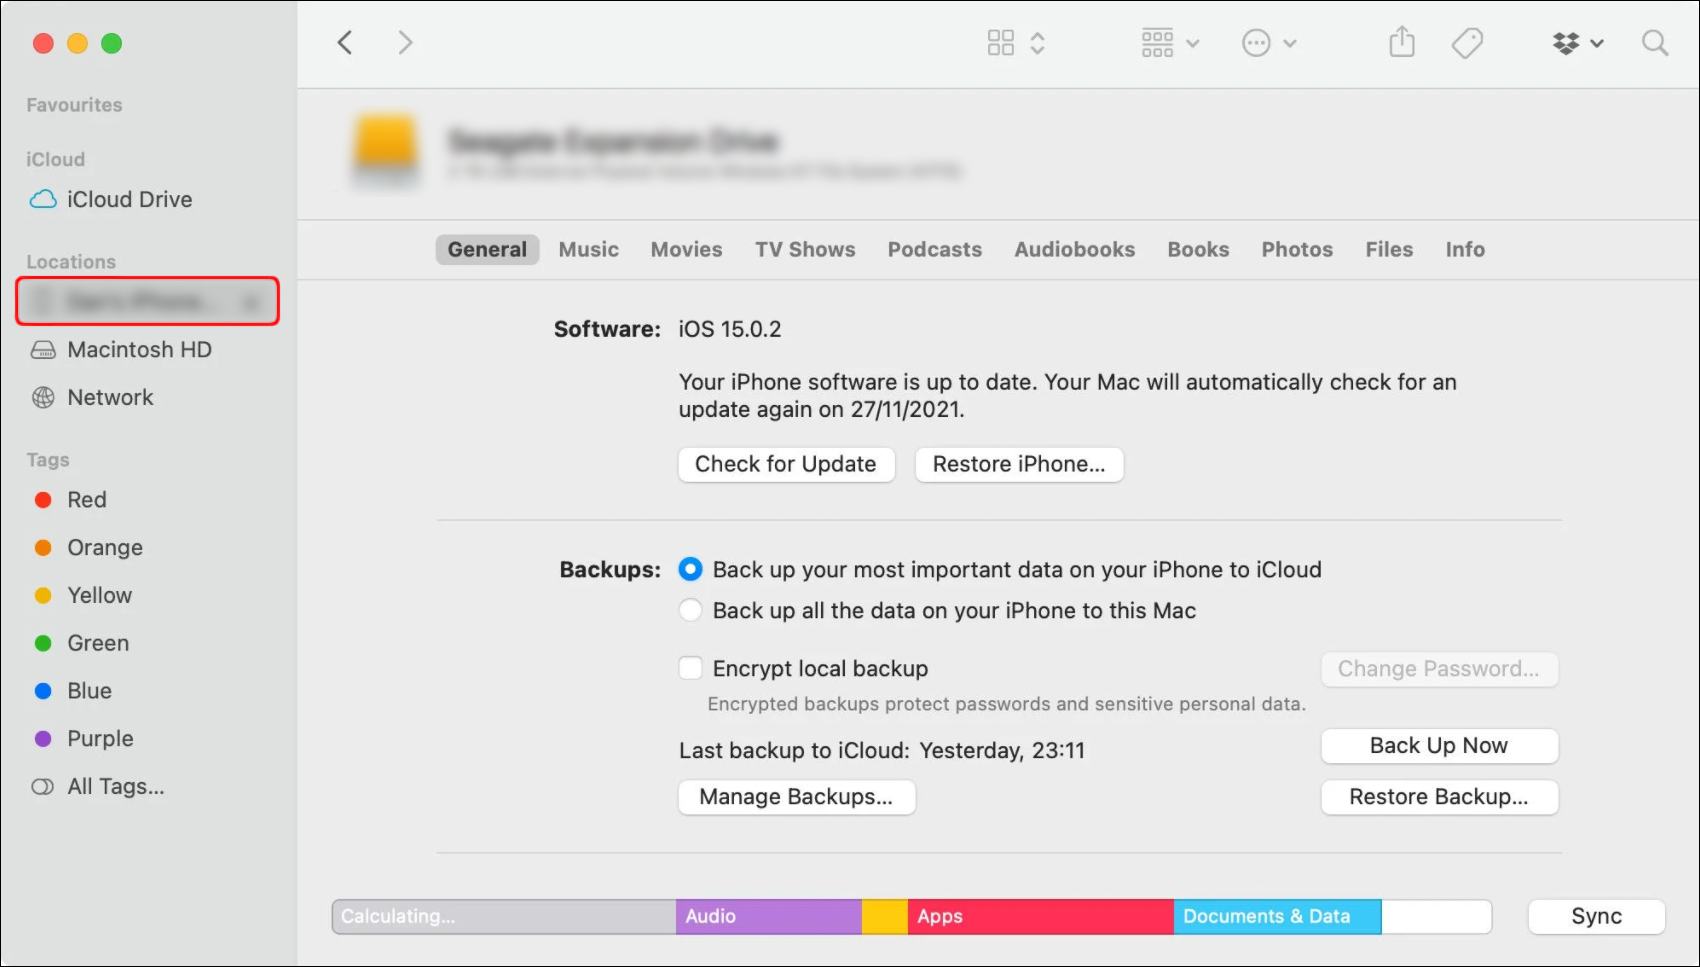The height and width of the screenshot is (967, 1700).
Task: Enable Encrypt local backup checkbox
Action: click(690, 668)
